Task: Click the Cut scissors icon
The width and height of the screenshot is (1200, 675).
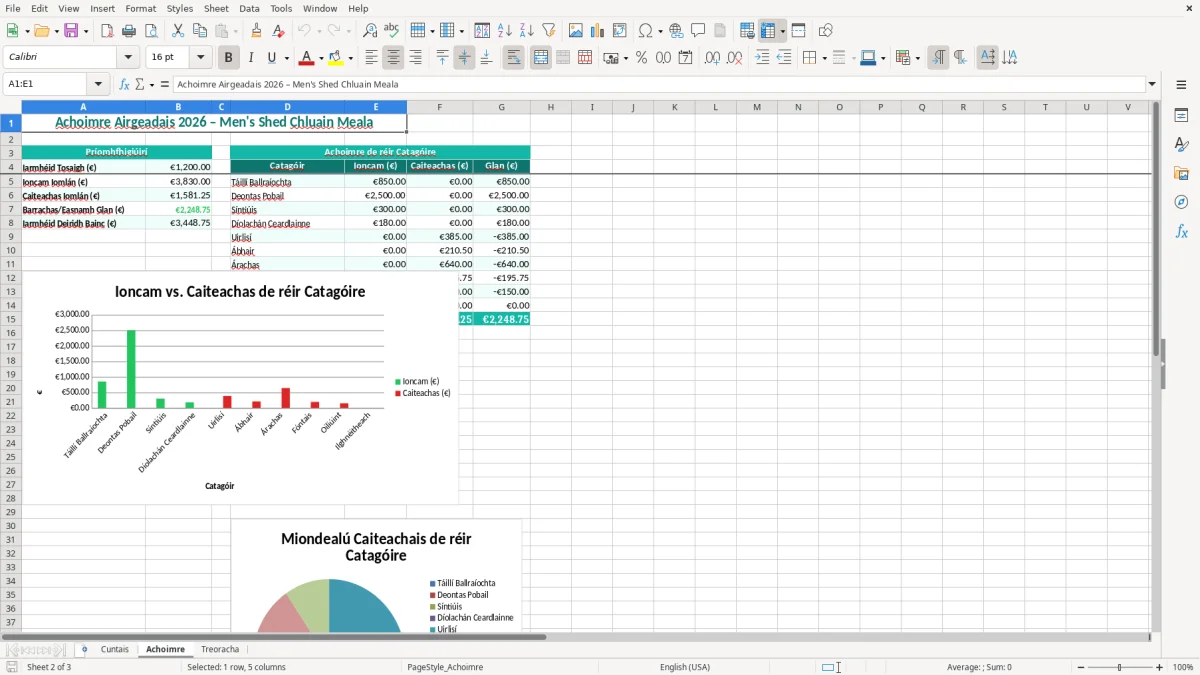Action: [x=178, y=31]
